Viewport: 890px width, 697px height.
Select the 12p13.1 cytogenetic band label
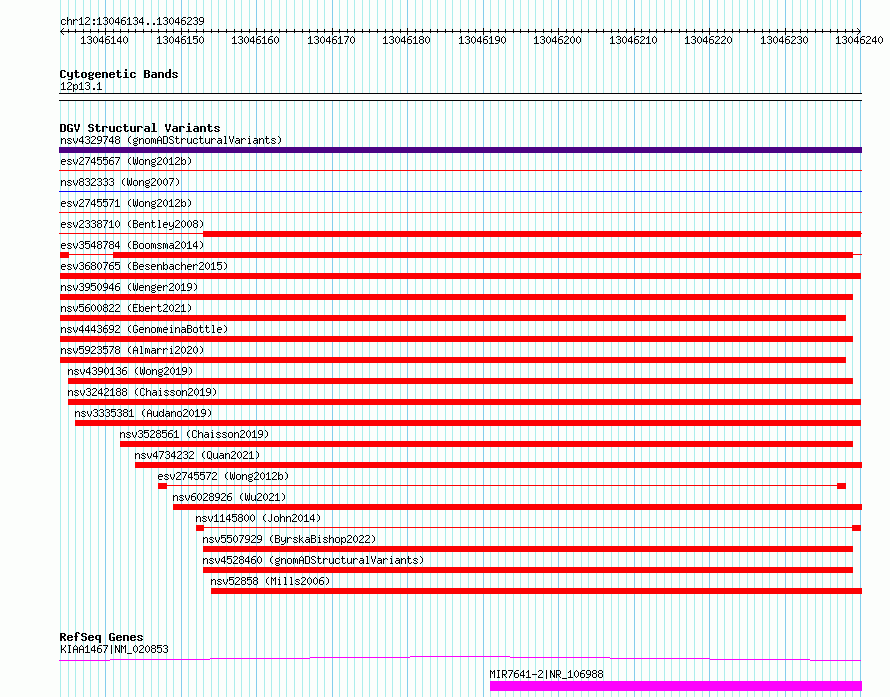tap(81, 86)
